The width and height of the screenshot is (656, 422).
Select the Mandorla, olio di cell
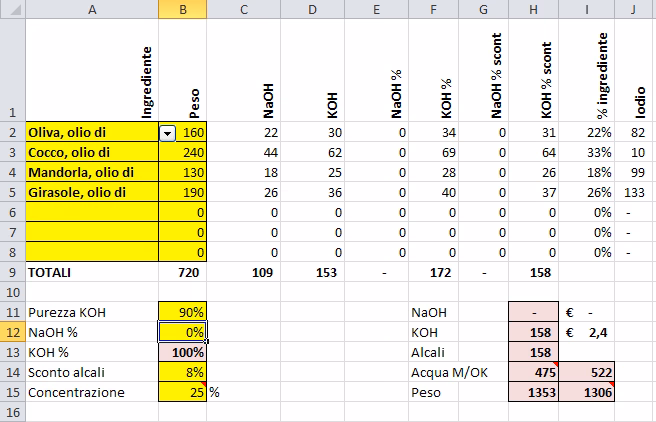(x=91, y=172)
